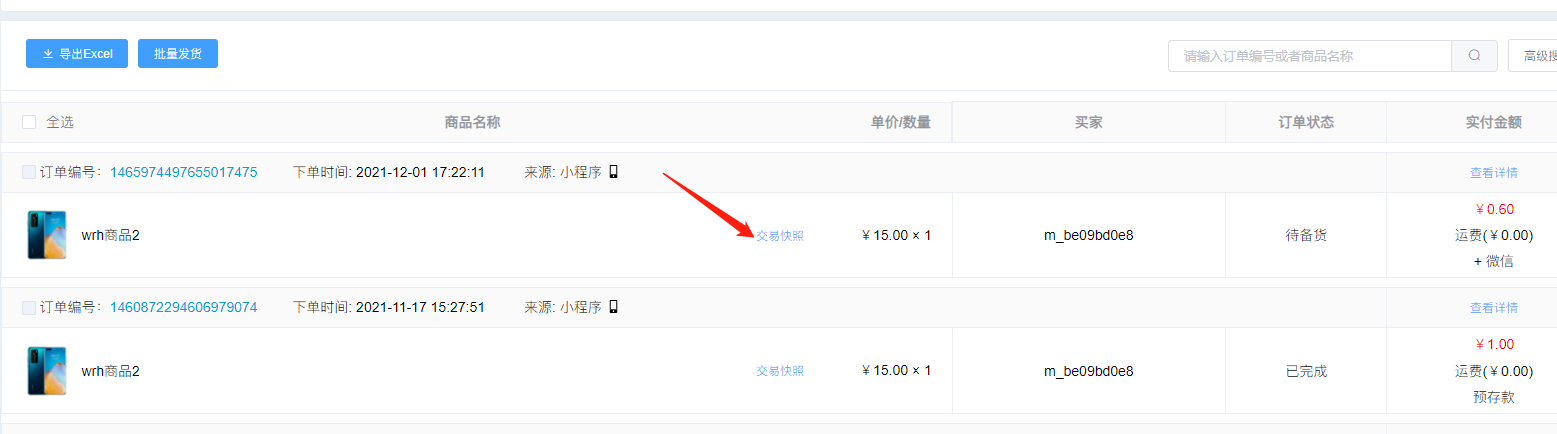Screen dimensions: 1557x434
Task: Check order 1460872294606979074 checkbox
Action: (29, 307)
